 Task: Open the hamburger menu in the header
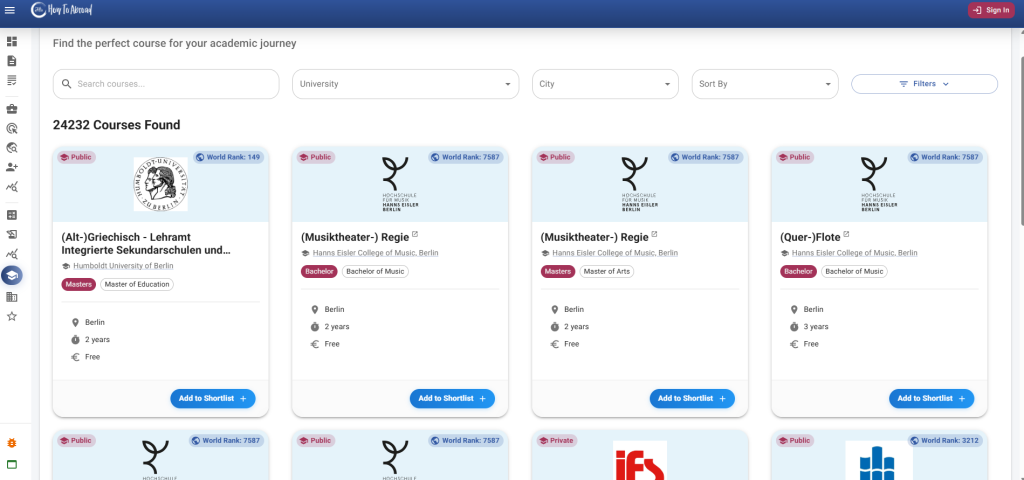coord(11,10)
